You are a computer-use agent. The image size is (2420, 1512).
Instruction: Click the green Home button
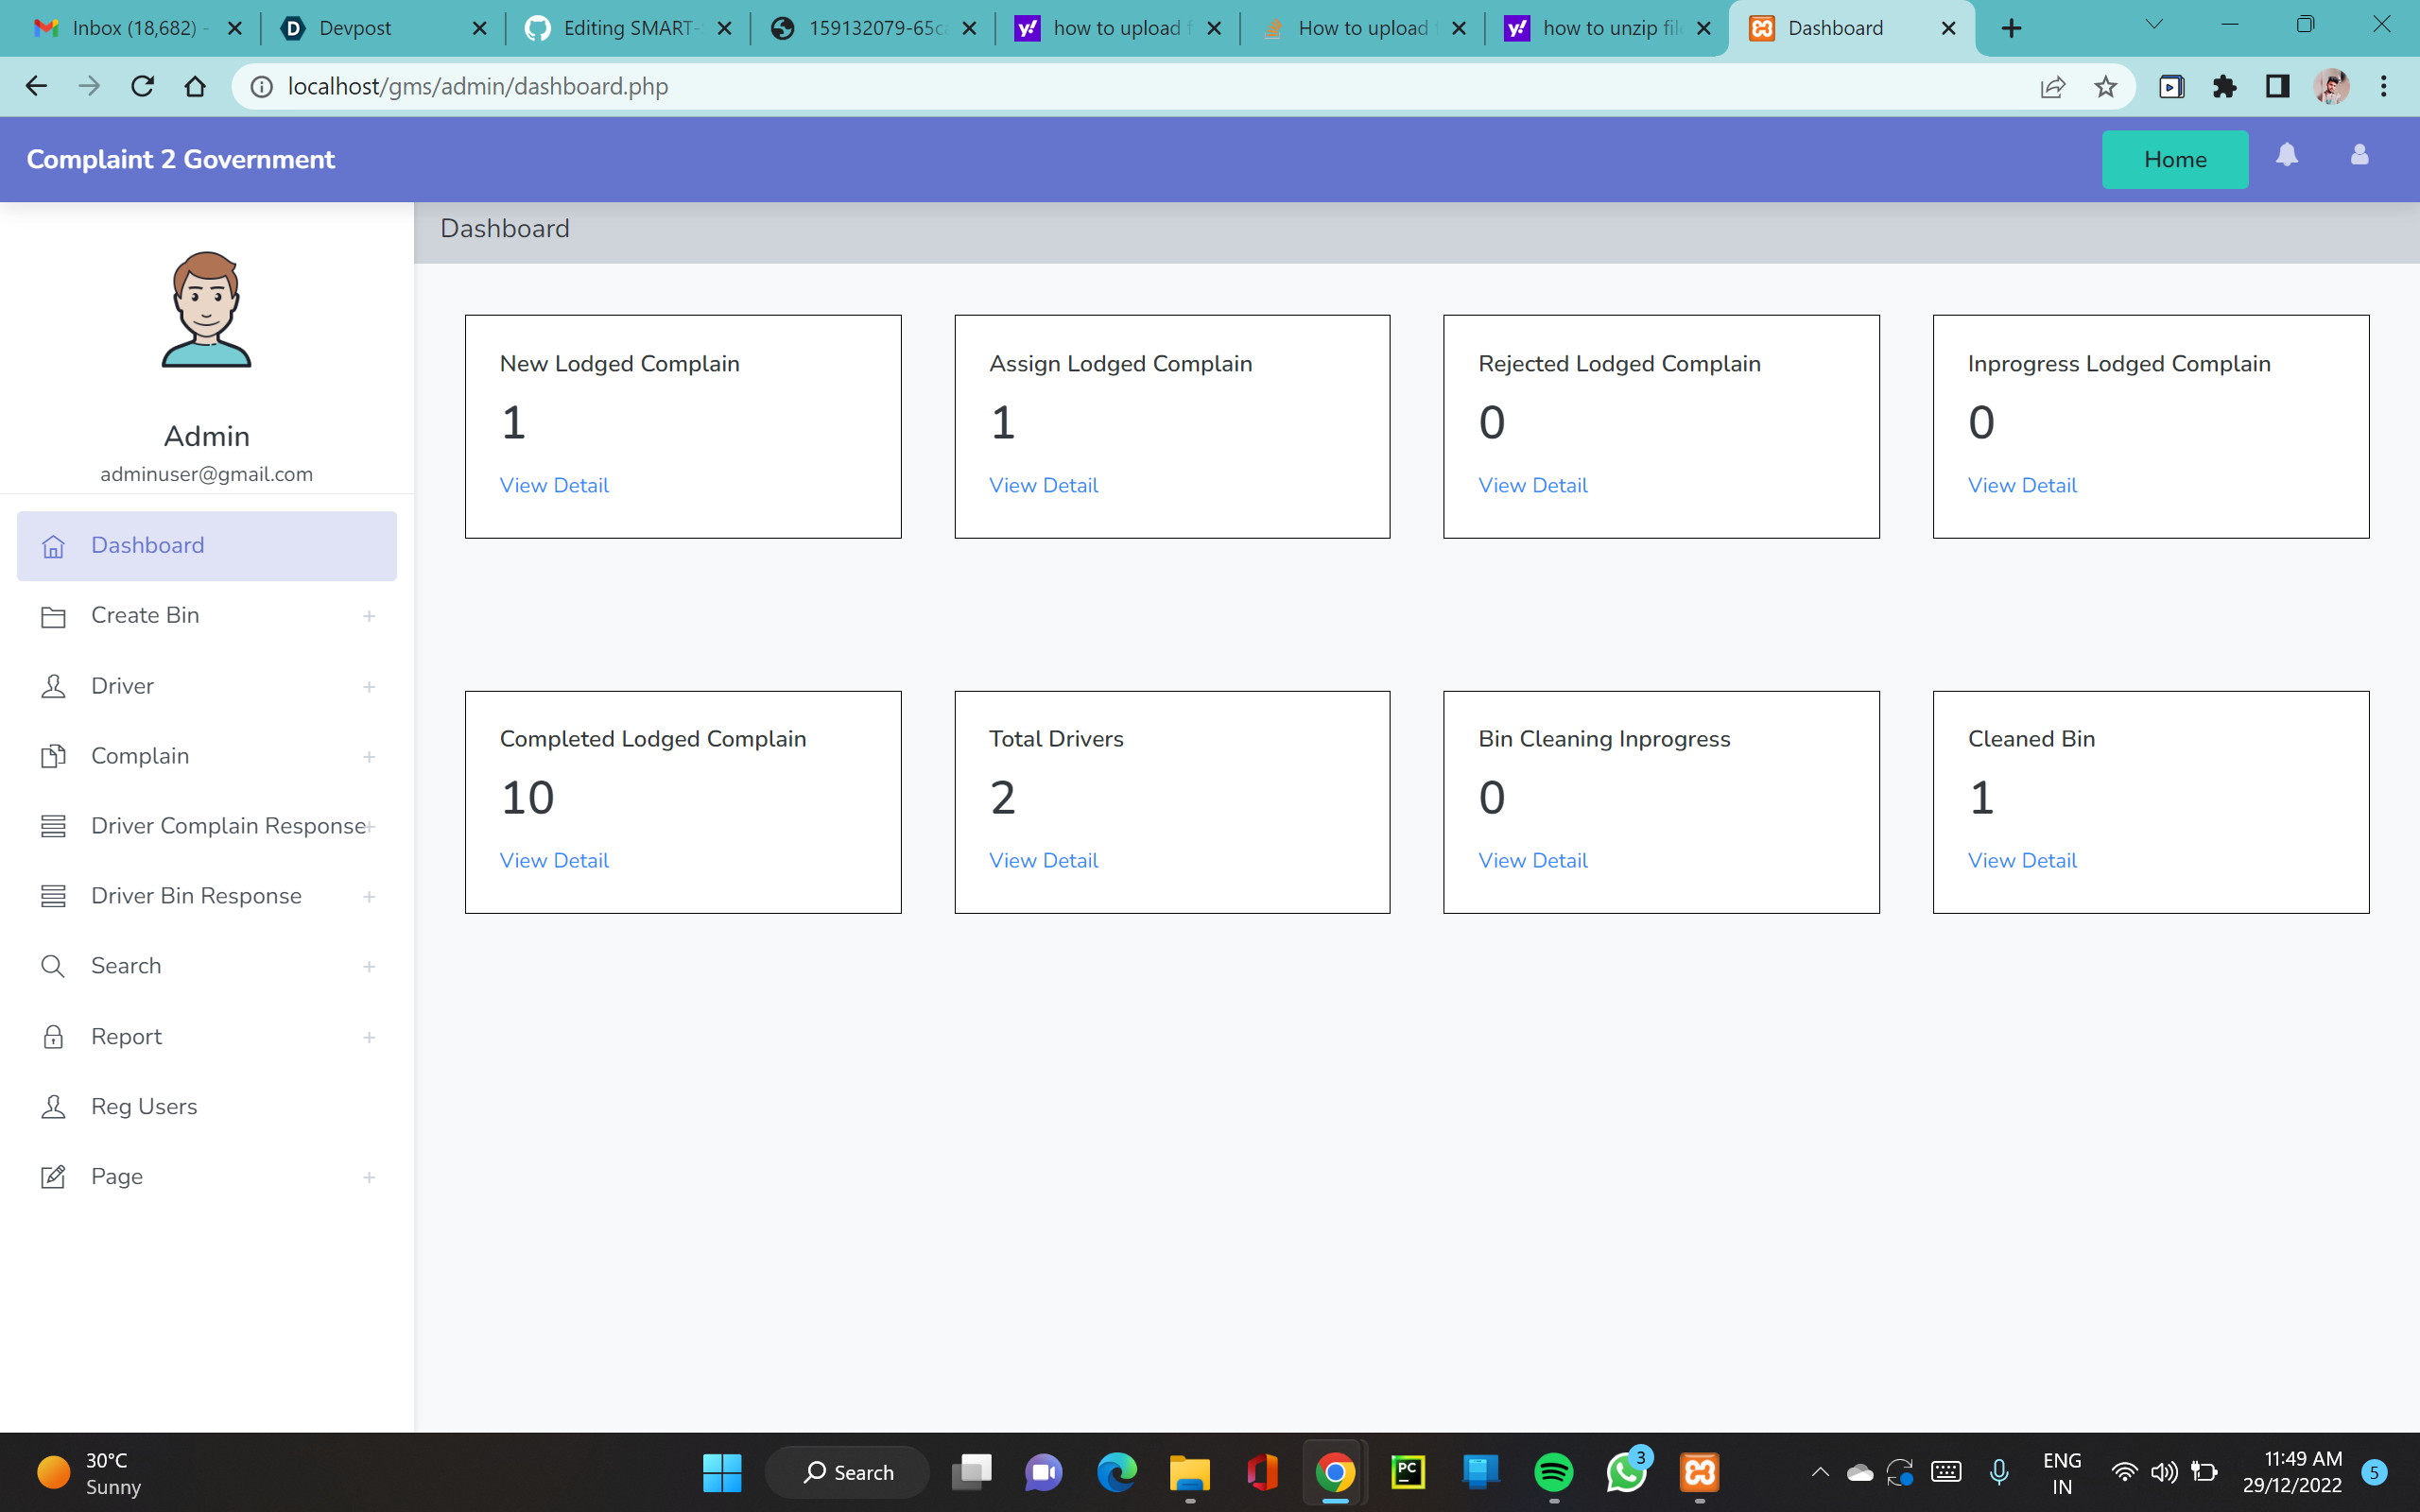[x=2174, y=160]
